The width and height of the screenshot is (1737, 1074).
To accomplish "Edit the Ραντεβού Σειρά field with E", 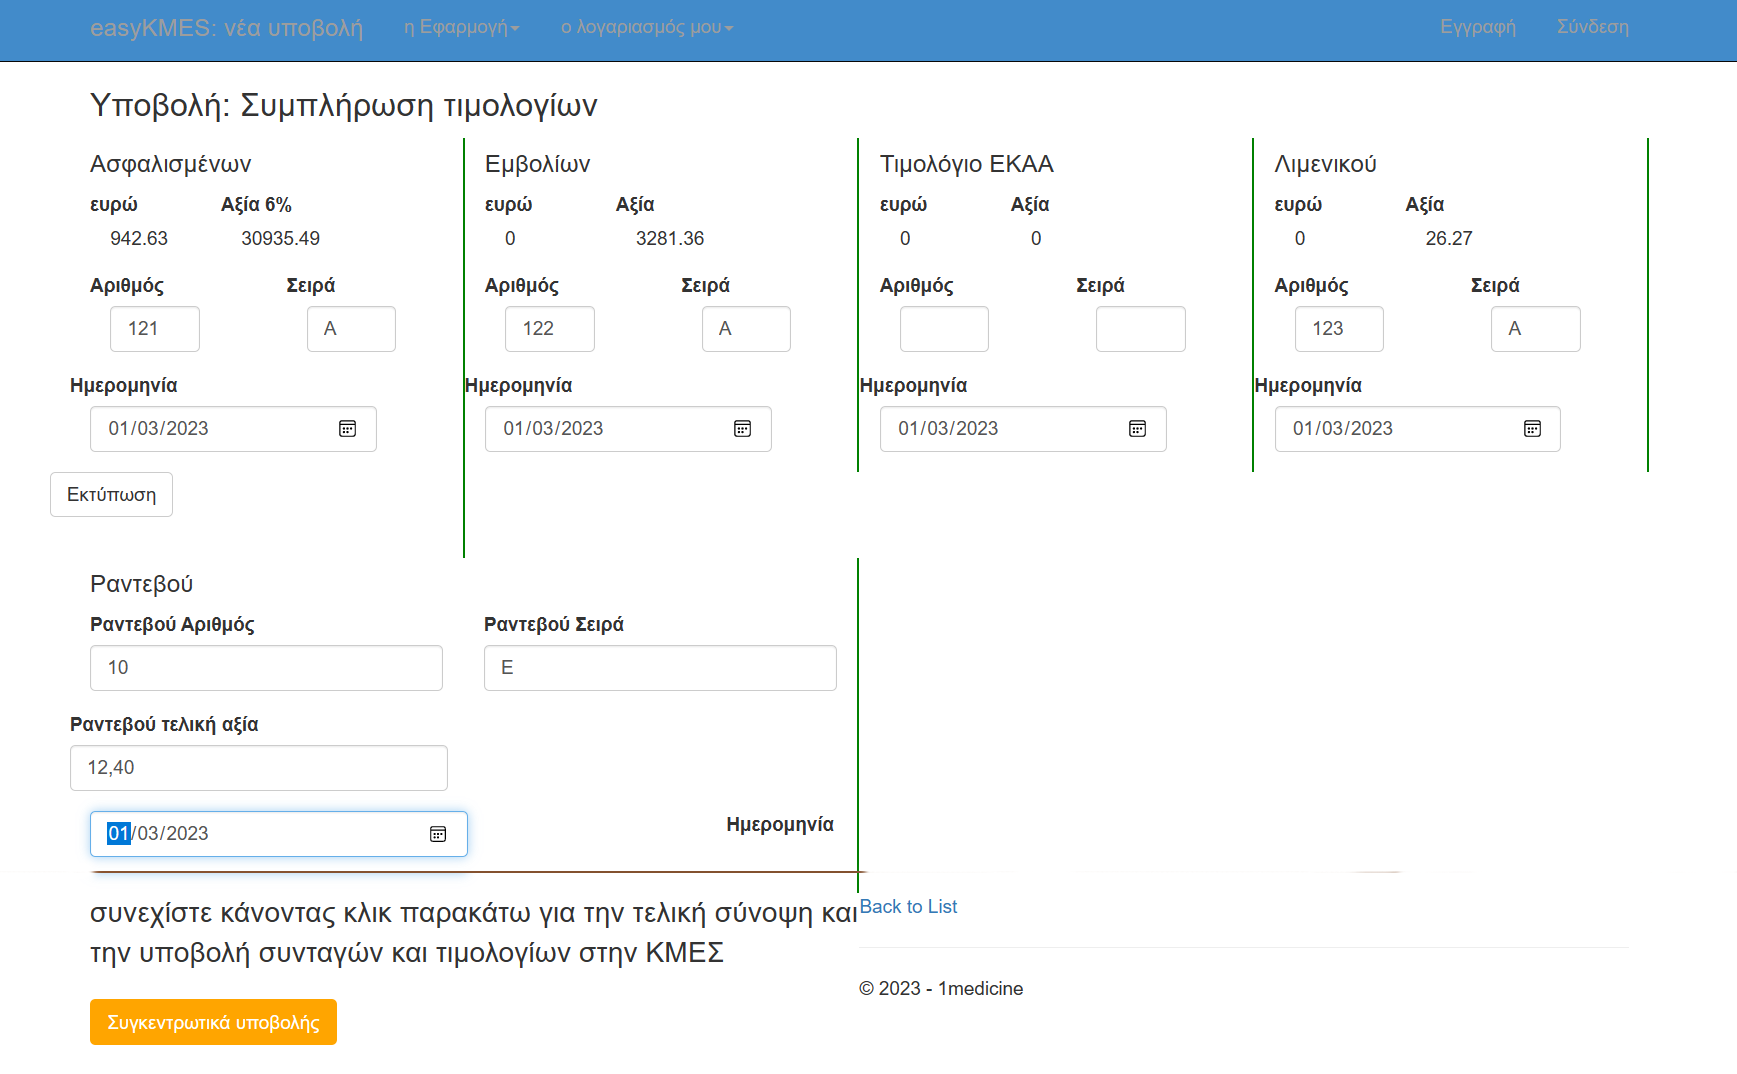I will (x=660, y=668).
